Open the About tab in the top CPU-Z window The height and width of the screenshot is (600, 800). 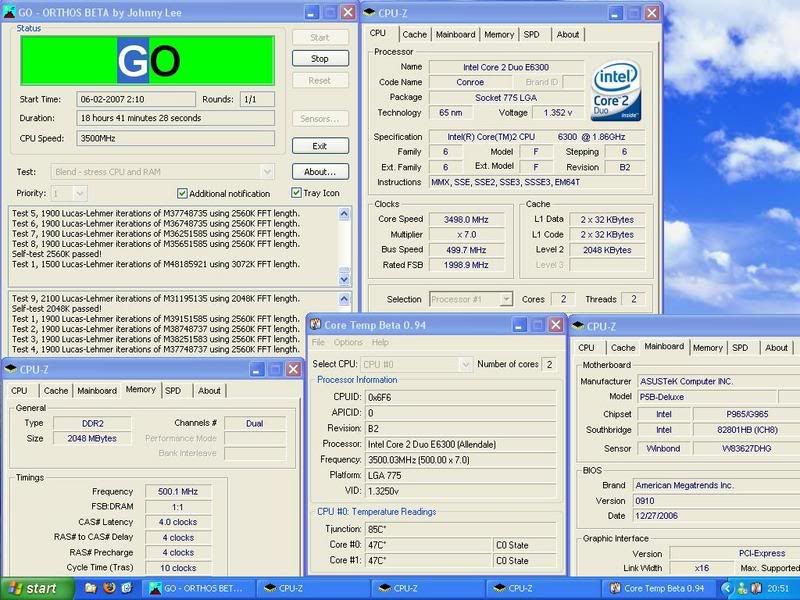pos(567,34)
